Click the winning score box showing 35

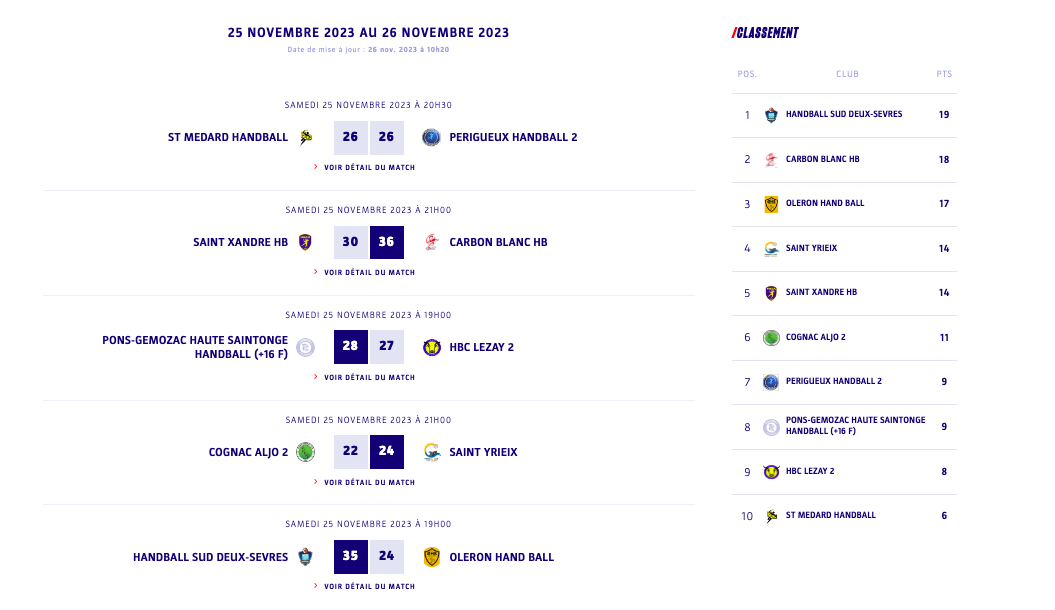[x=350, y=557]
